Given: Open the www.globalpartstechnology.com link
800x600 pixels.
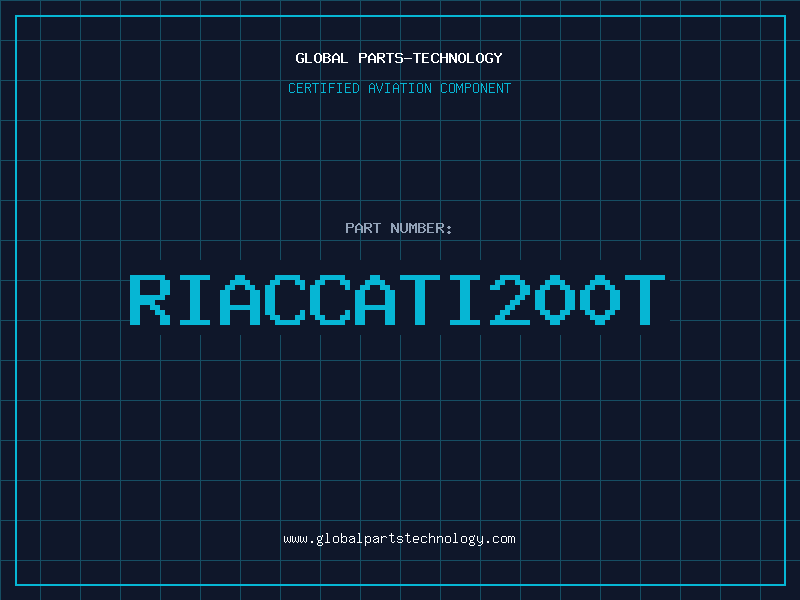Looking at the screenshot, I should tap(399, 539).
